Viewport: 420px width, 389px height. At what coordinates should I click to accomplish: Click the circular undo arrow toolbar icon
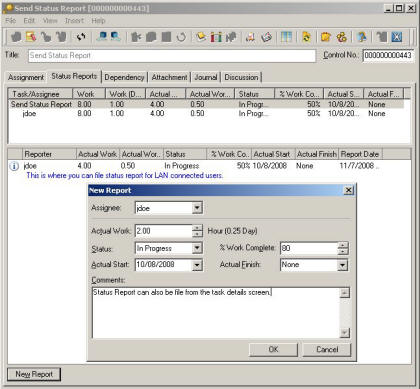click(x=181, y=37)
